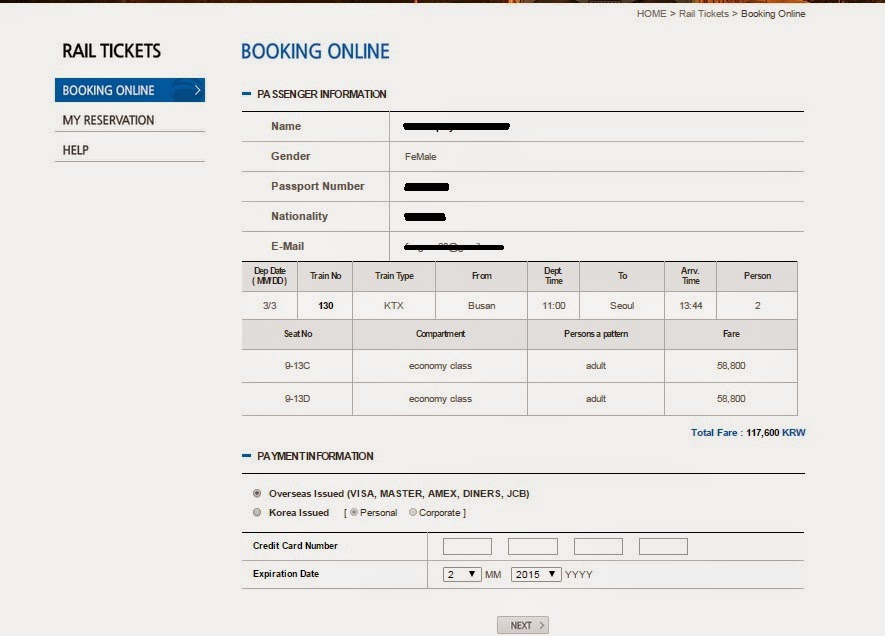Click the third credit card number box
The height and width of the screenshot is (636, 885).
[x=598, y=546]
